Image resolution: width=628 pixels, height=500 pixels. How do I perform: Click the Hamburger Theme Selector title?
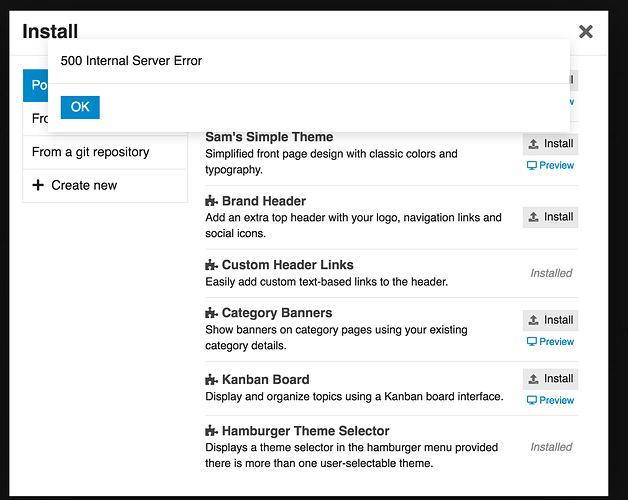306,431
